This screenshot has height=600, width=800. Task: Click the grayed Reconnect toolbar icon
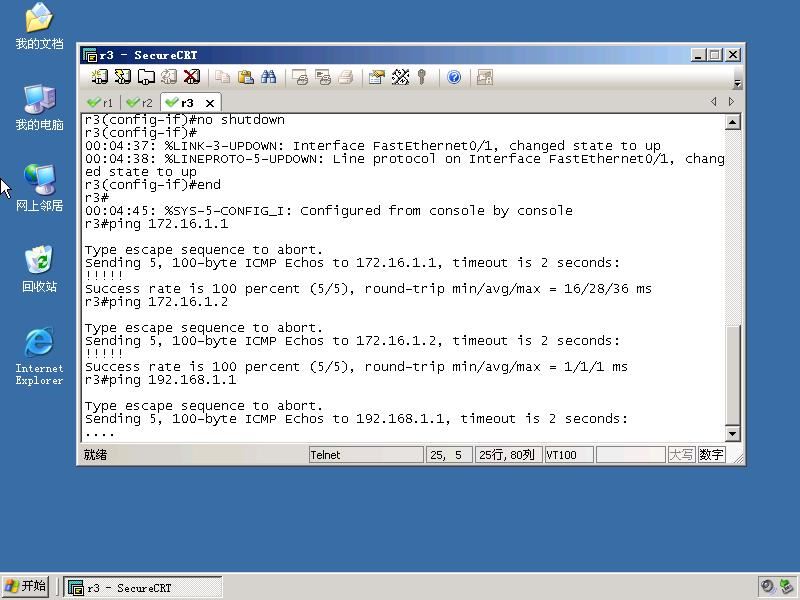point(169,77)
